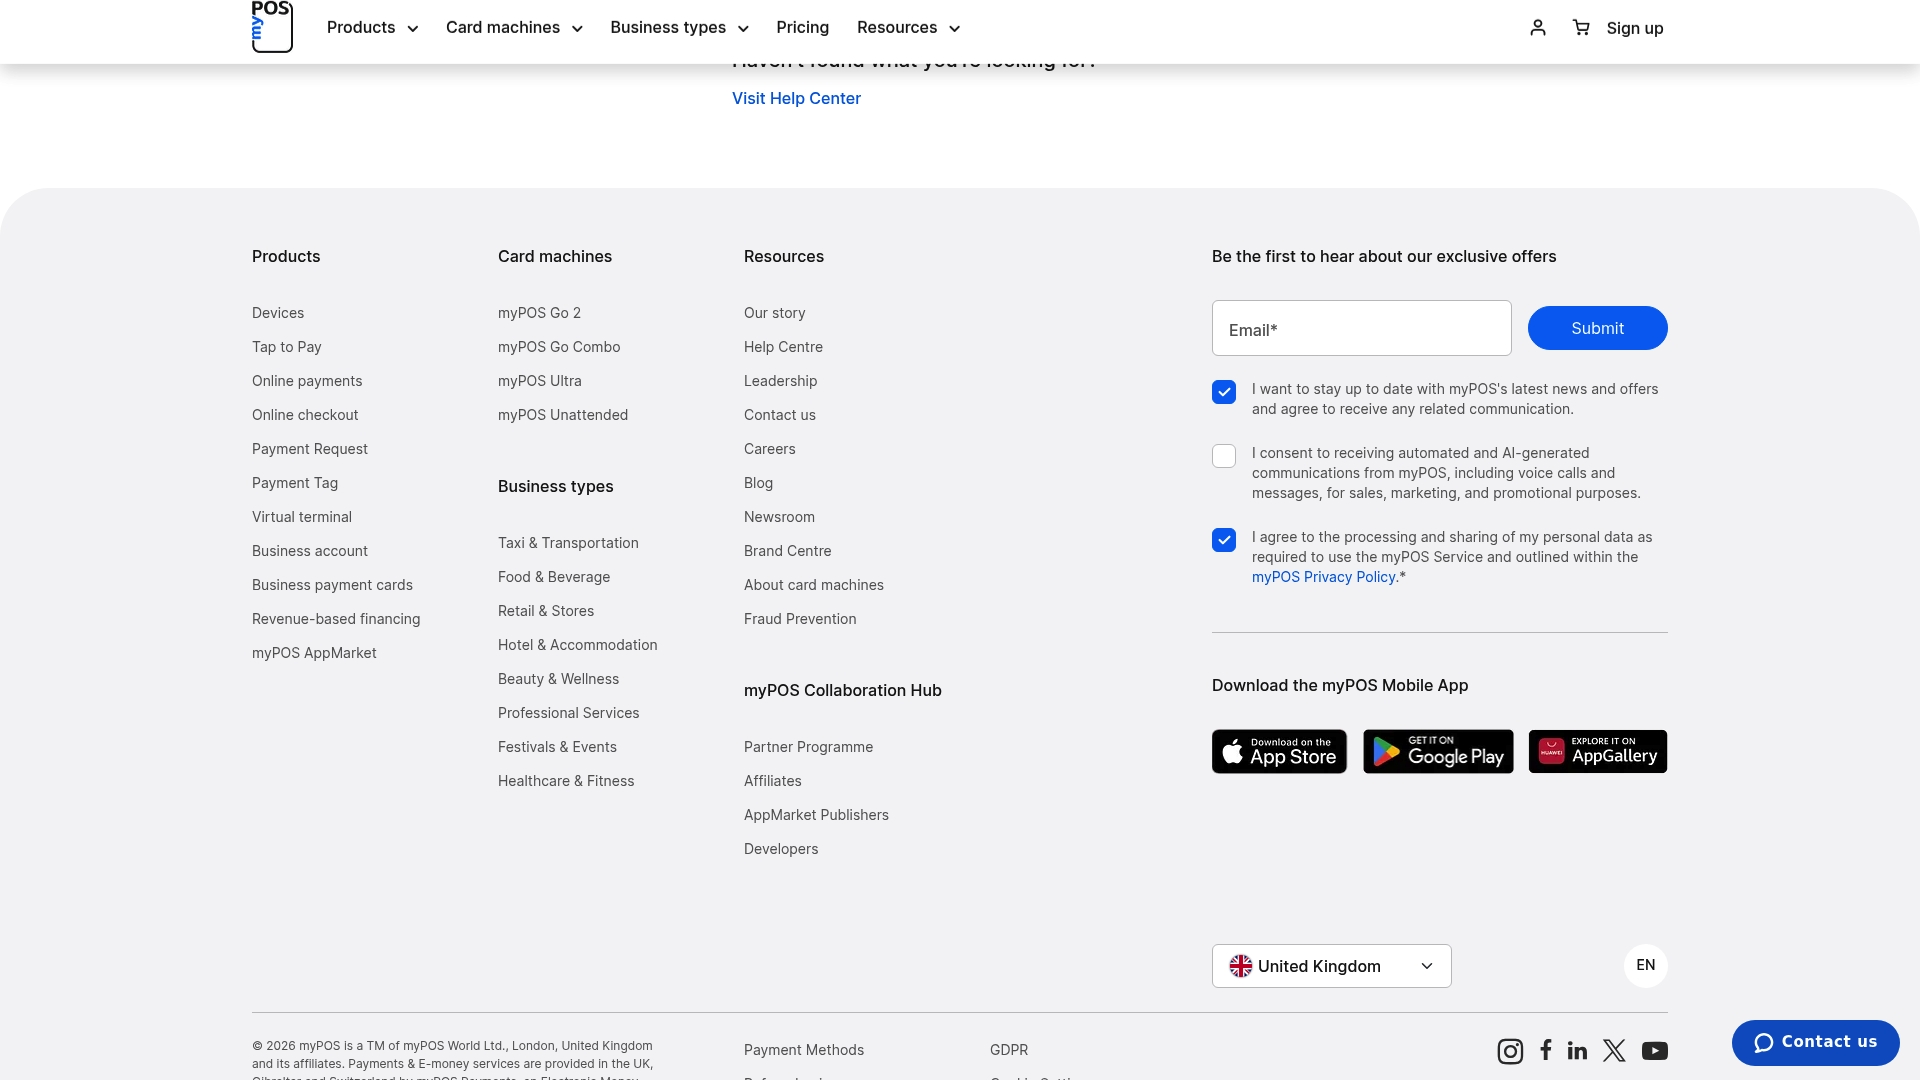Select the EN language button

1646,966
